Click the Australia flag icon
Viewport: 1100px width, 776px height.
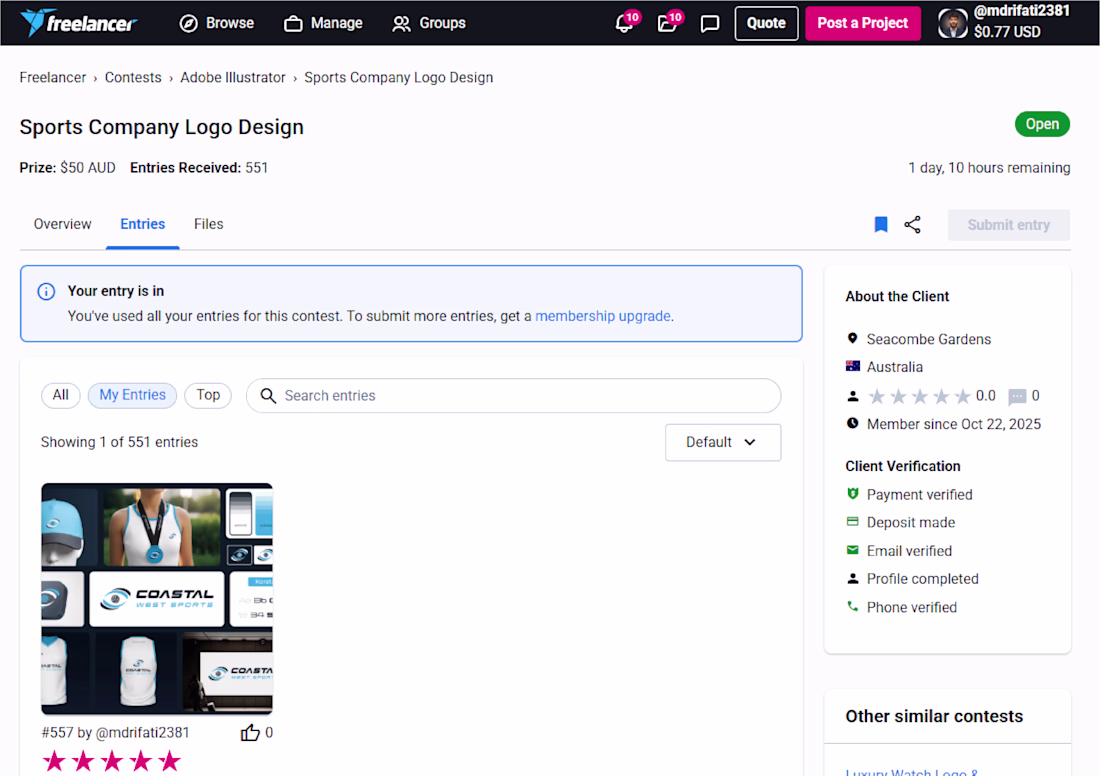(853, 366)
